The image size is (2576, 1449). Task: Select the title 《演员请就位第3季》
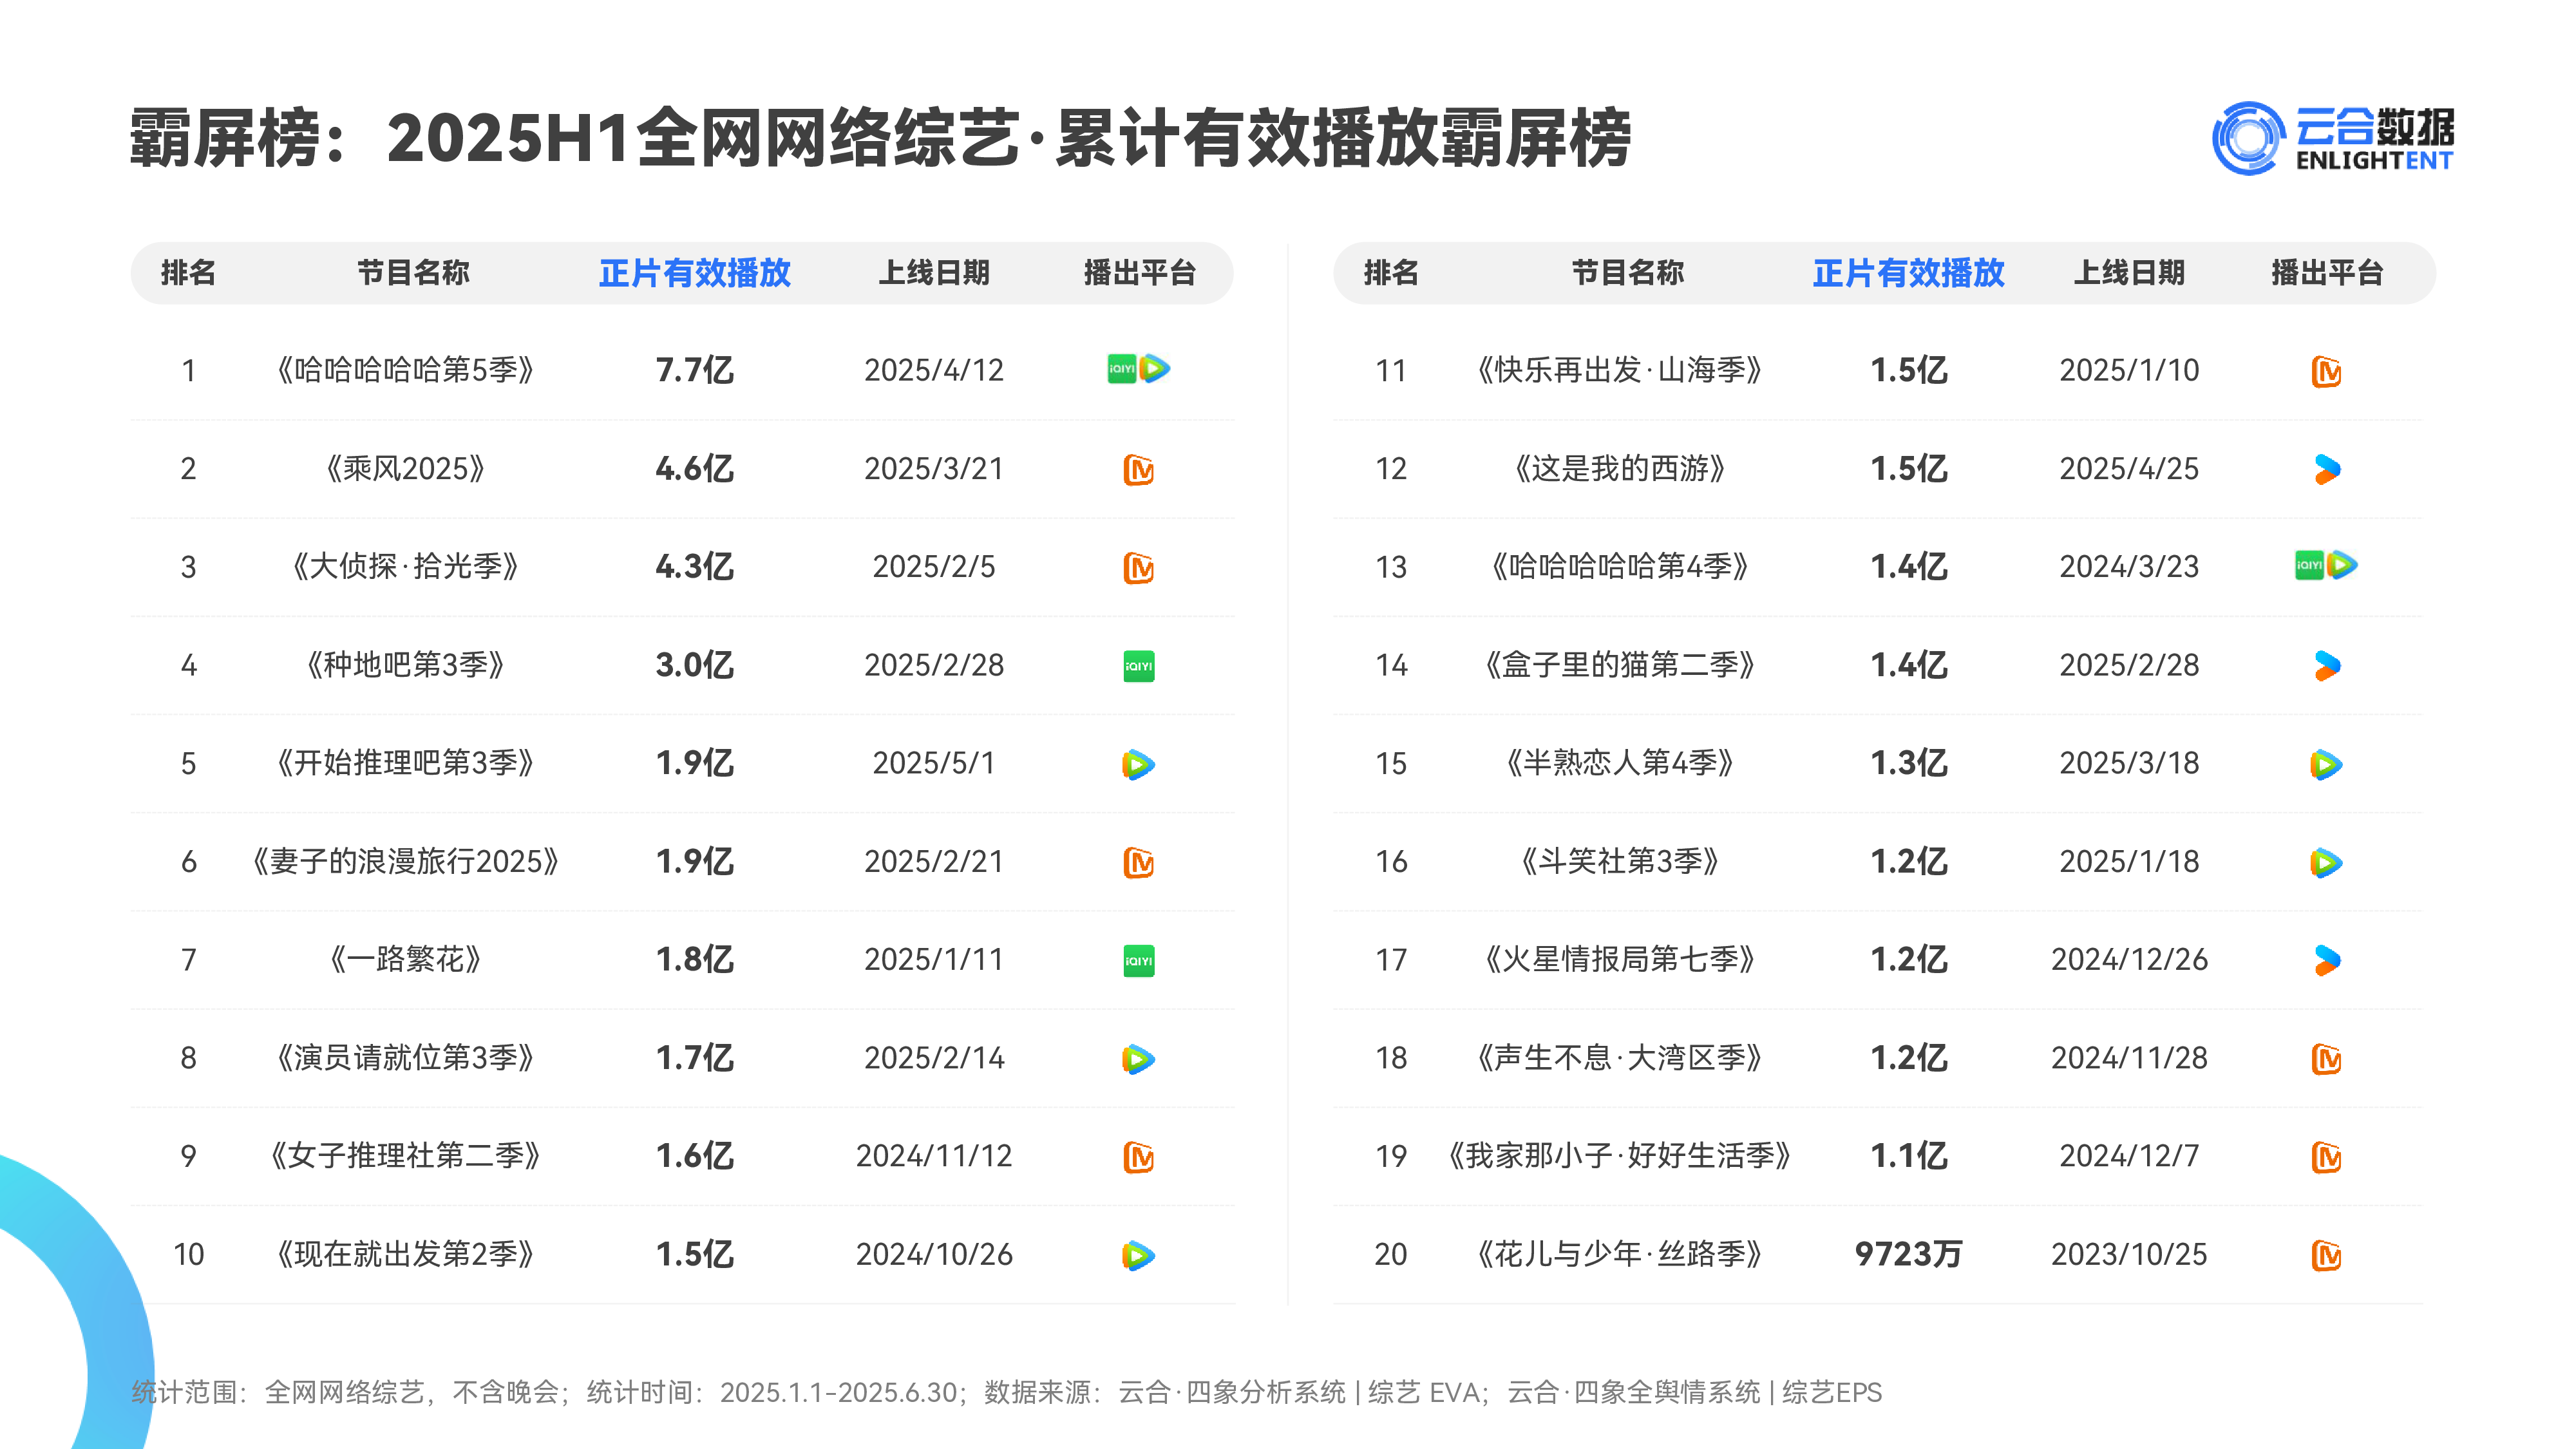405,1058
